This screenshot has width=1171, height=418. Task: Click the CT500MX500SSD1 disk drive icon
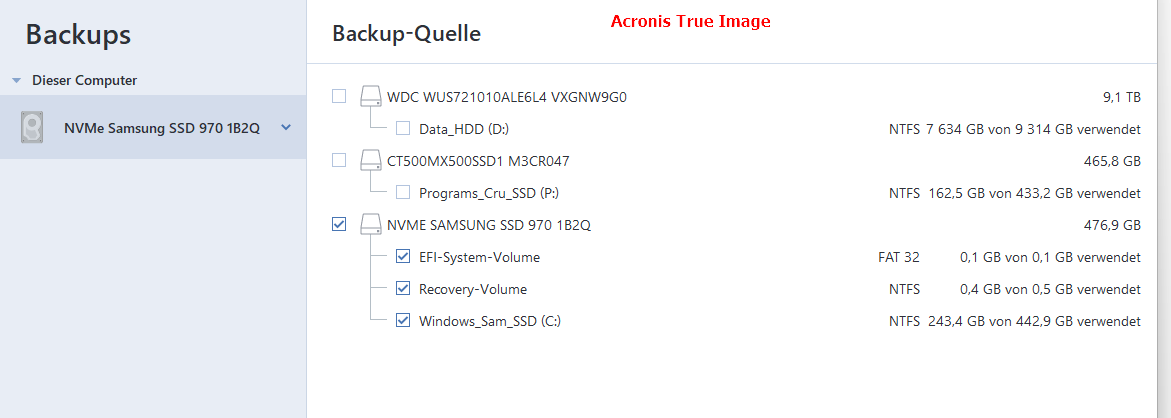click(x=370, y=160)
